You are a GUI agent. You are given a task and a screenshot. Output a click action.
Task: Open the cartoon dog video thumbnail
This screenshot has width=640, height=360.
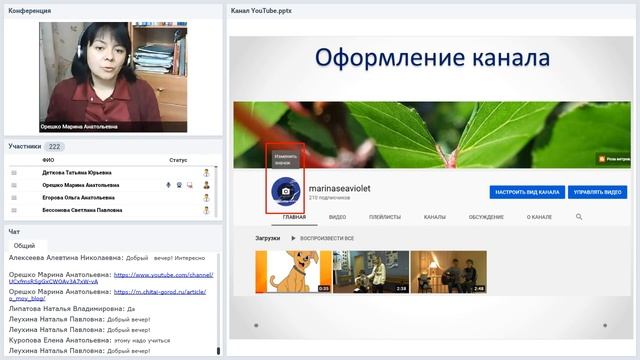coord(293,272)
